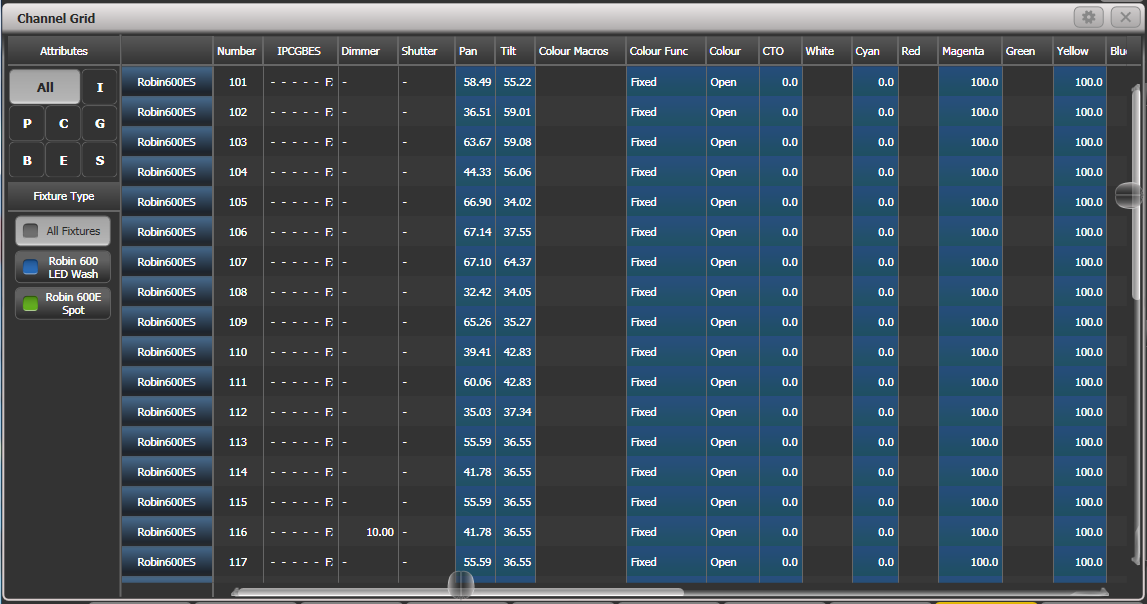
Task: Click the Attributes section header
Action: coord(63,51)
